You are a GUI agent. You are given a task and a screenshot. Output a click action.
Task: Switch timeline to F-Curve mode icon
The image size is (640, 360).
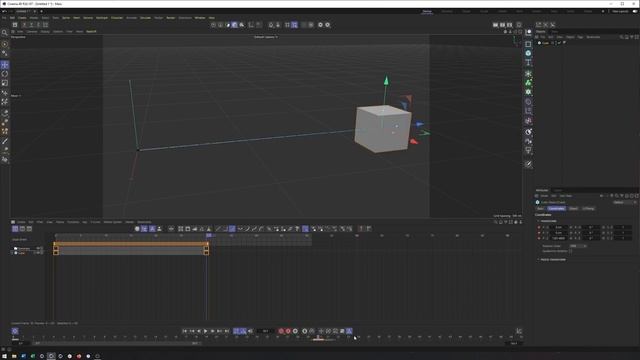(x=22, y=229)
